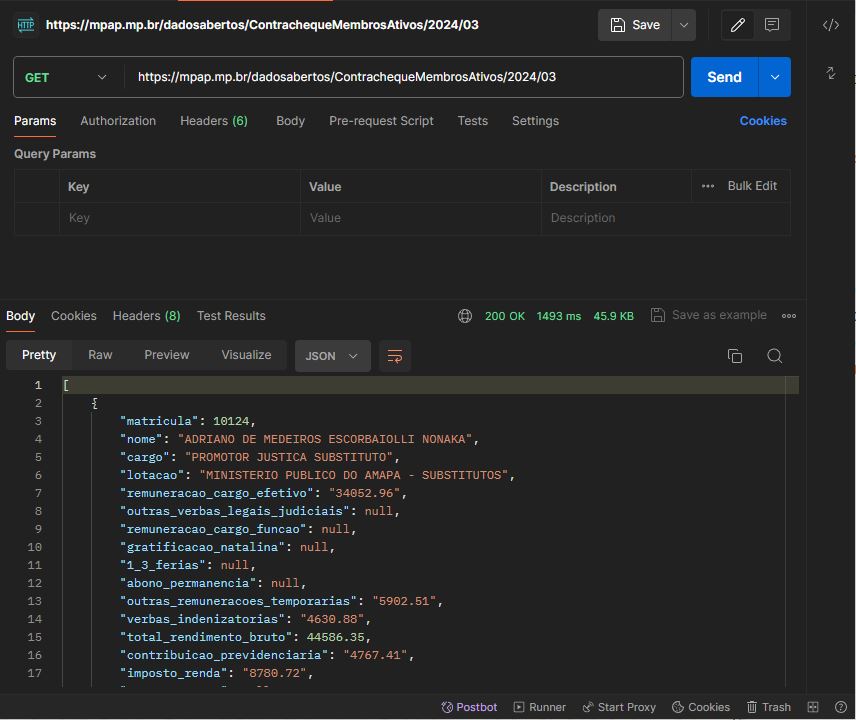856x720 pixels.
Task: Expand the Send button dropdown arrow
Action: pos(775,77)
